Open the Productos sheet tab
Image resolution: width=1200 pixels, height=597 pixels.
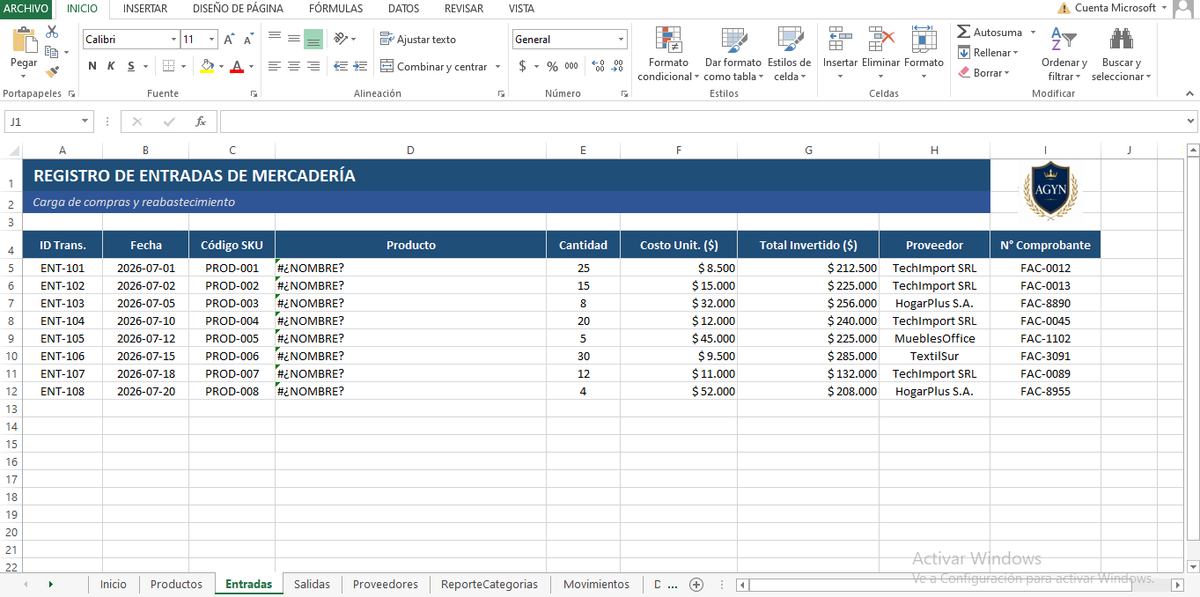click(x=176, y=584)
